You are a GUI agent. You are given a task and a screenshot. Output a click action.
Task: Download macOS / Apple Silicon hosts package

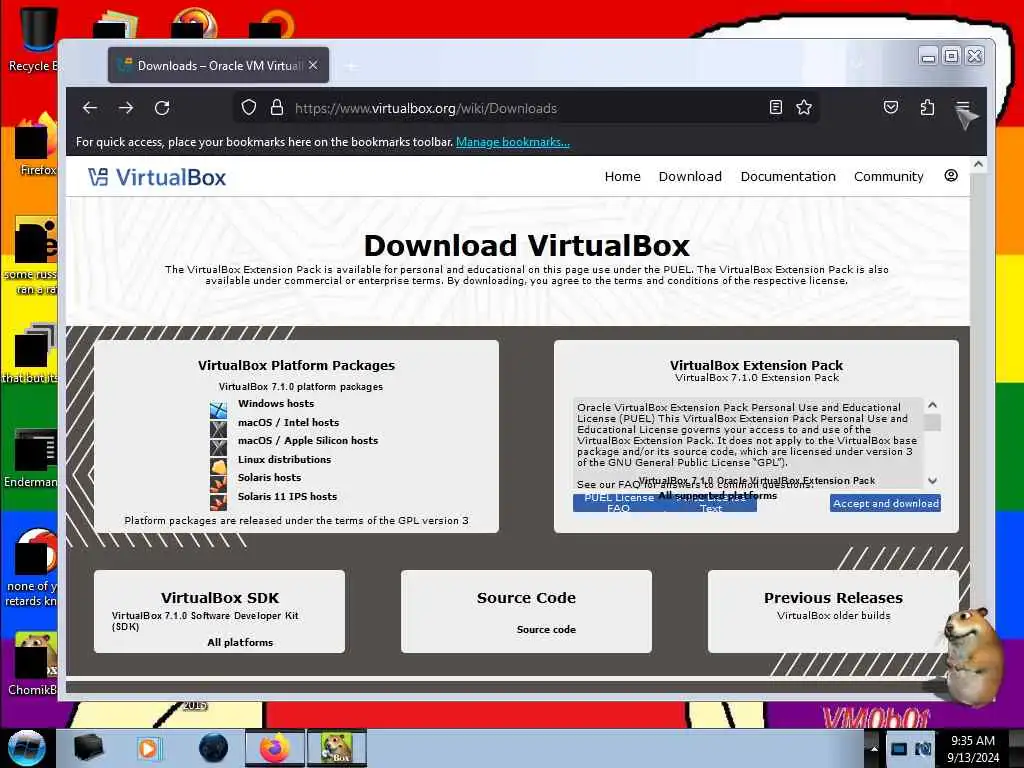tap(308, 441)
